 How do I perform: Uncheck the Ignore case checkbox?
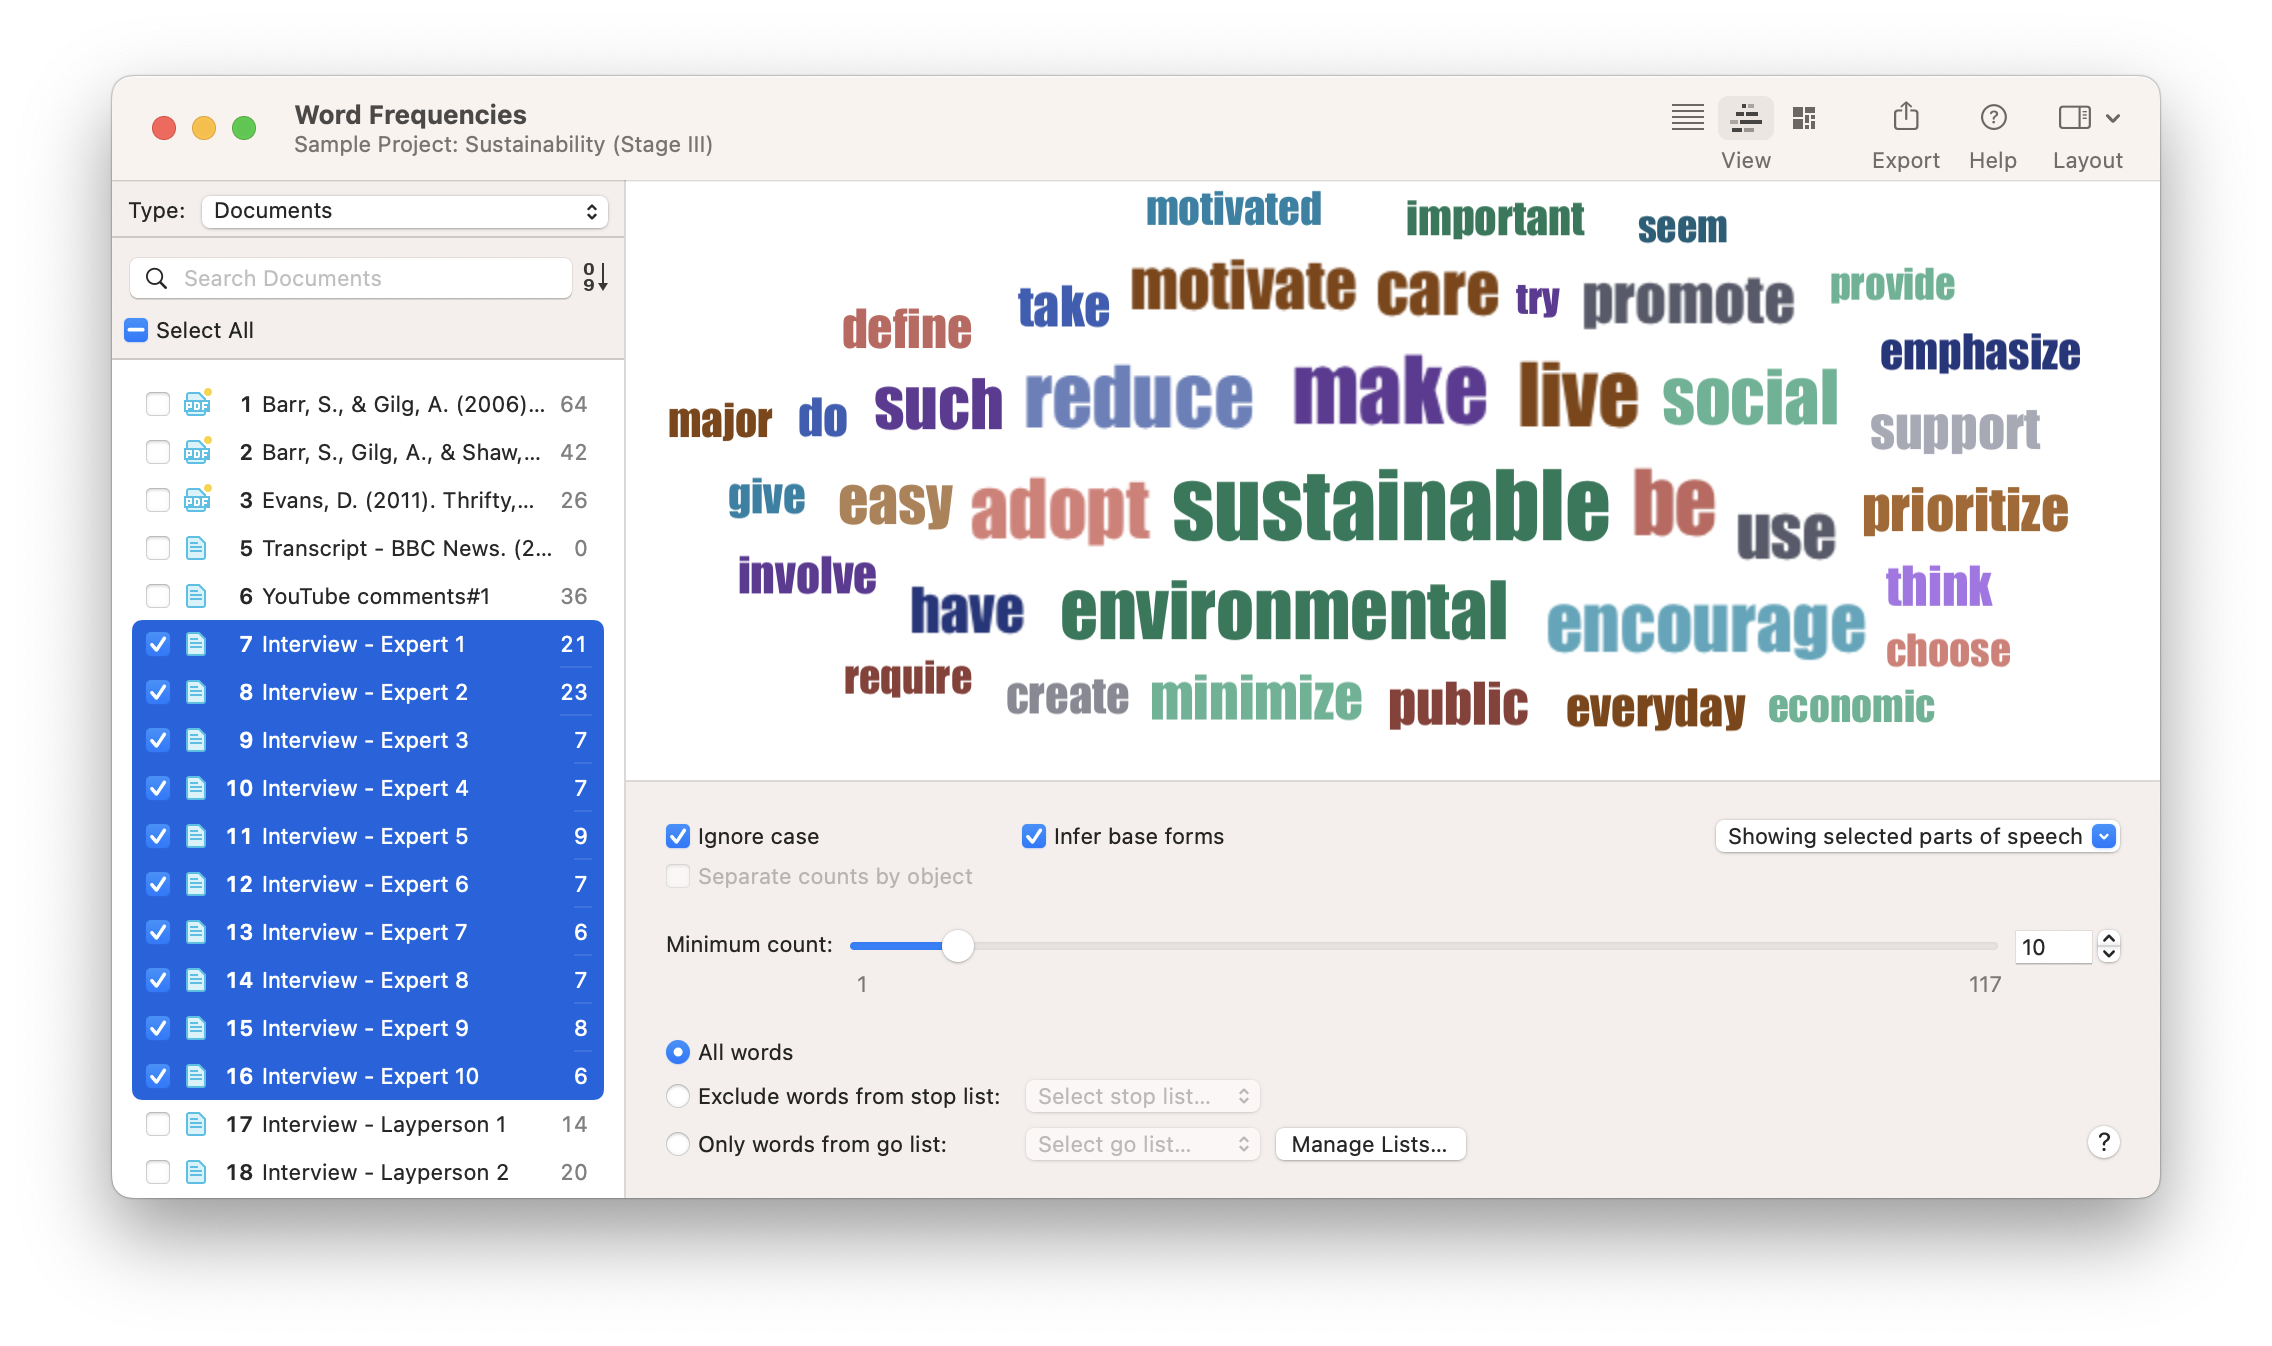click(x=678, y=836)
